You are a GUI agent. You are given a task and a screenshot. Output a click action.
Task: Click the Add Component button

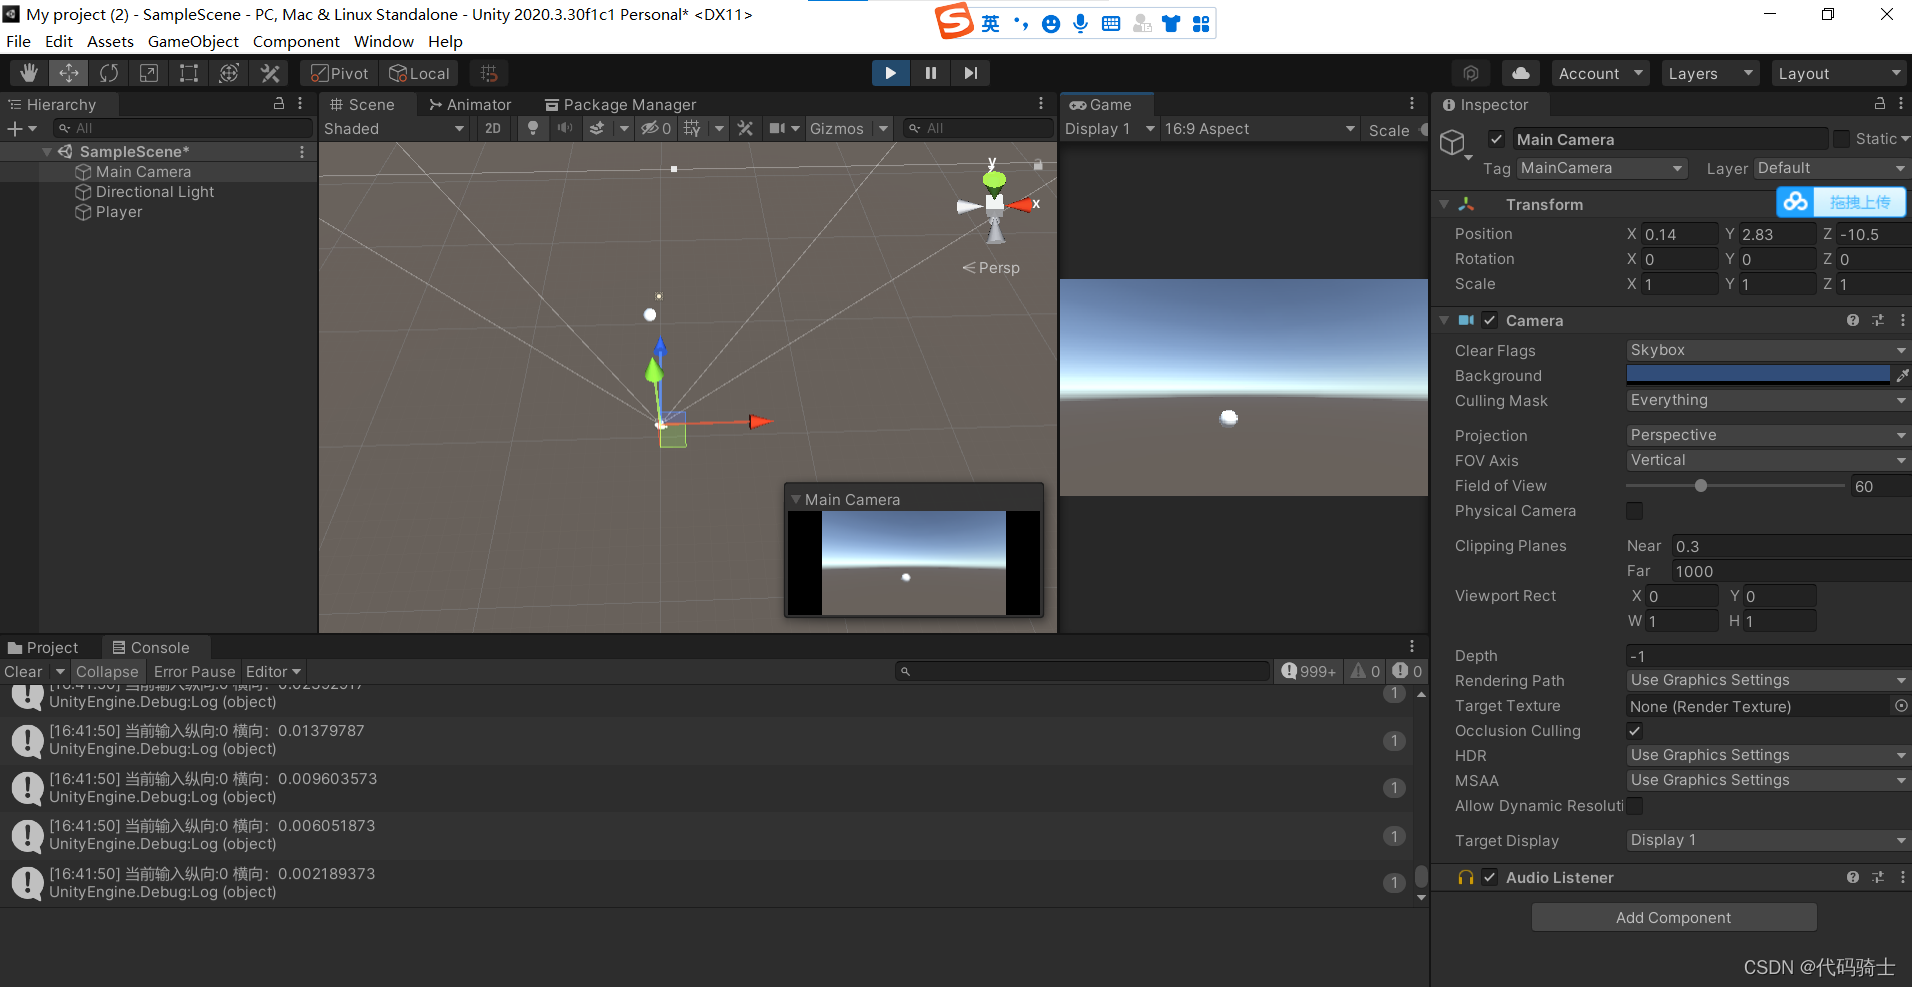[1673, 917]
